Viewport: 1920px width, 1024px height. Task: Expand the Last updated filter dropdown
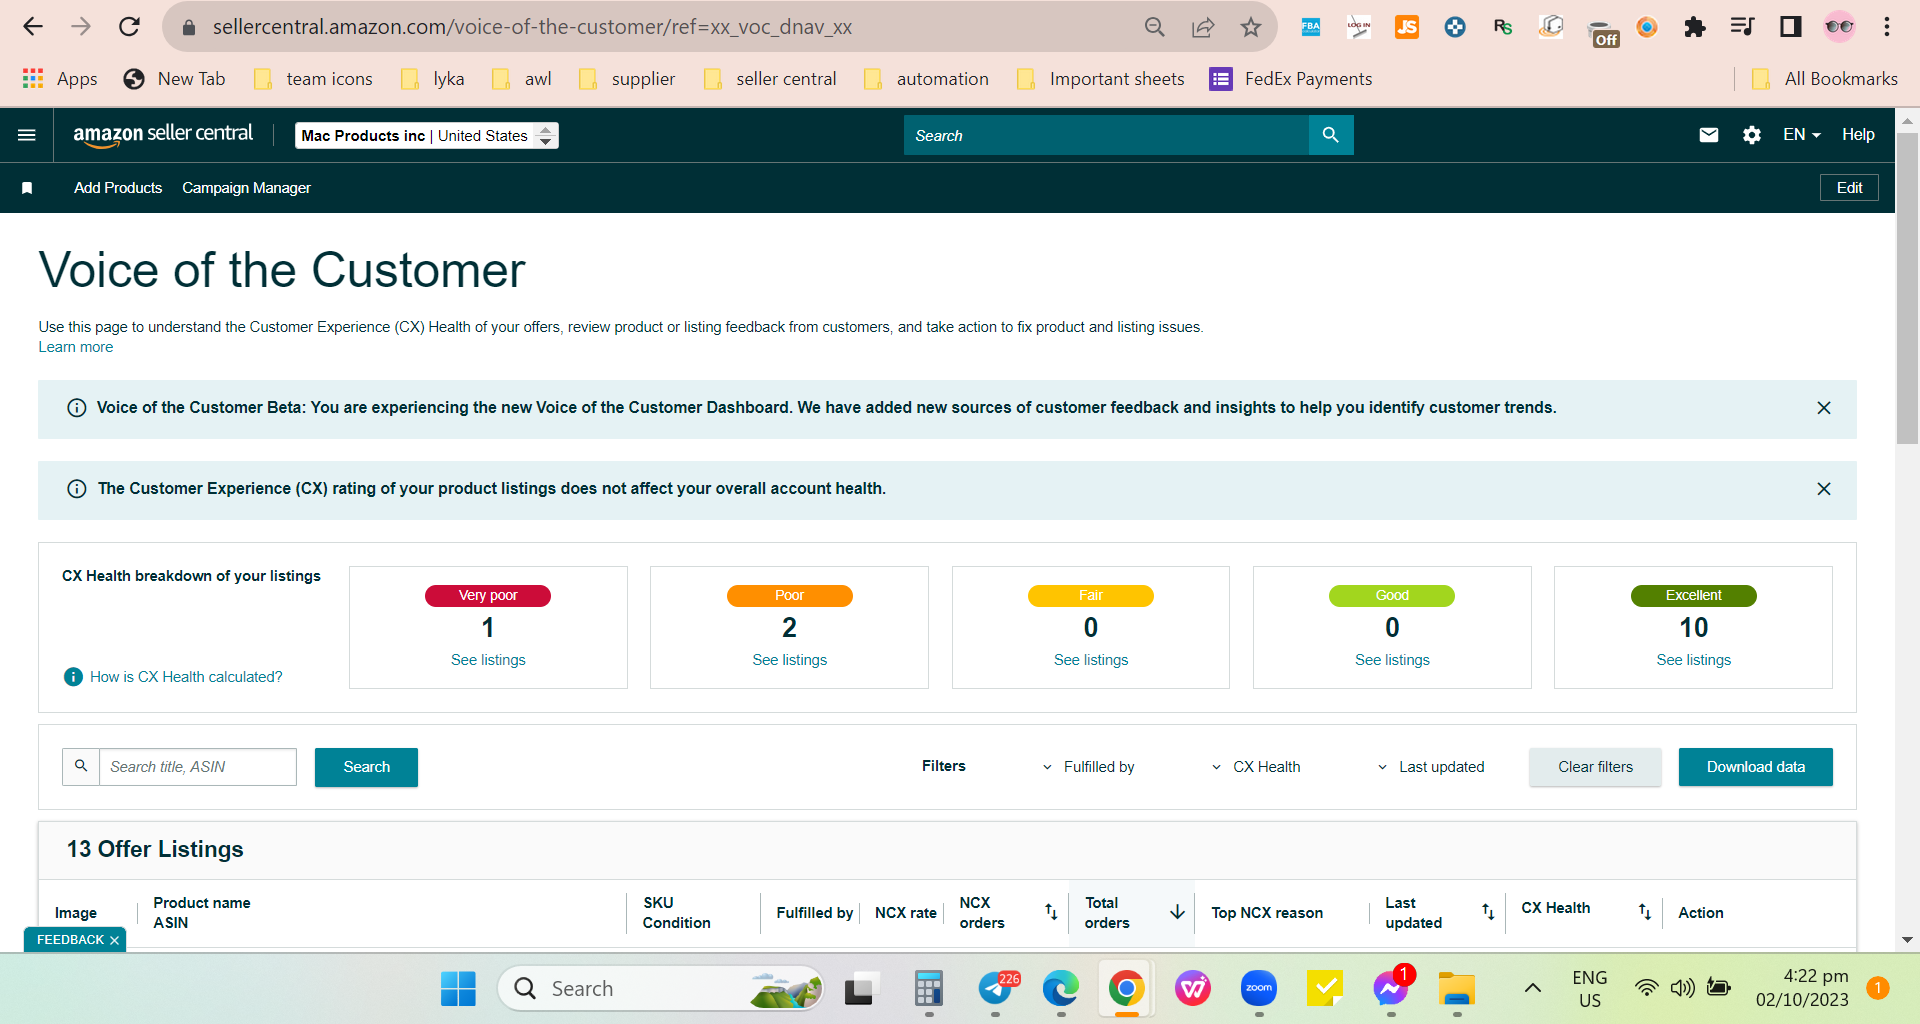pyautogui.click(x=1431, y=767)
